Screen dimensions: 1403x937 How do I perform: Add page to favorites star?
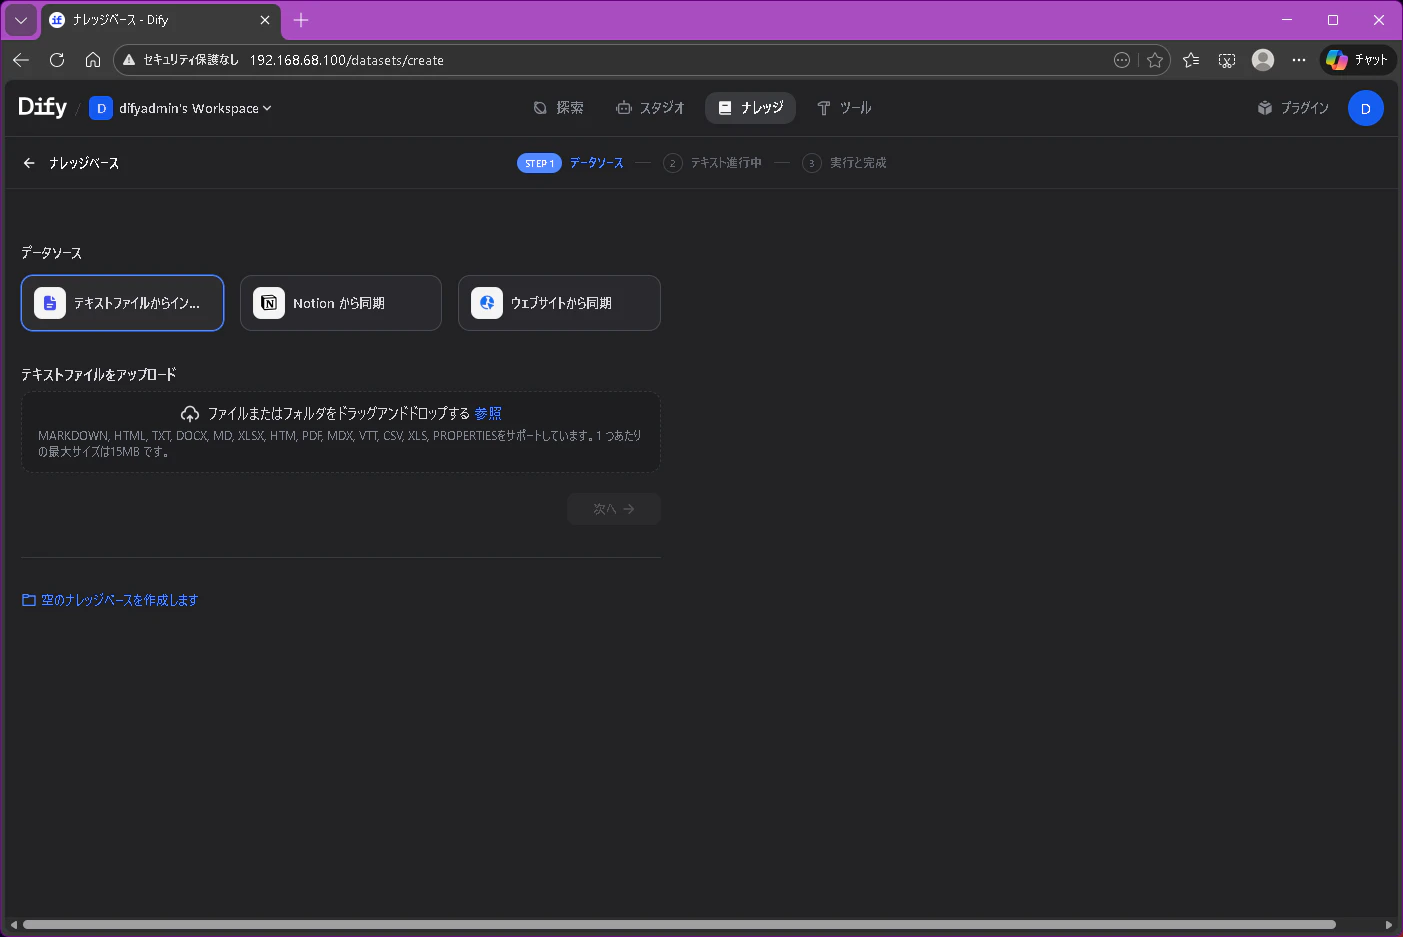pos(1155,60)
